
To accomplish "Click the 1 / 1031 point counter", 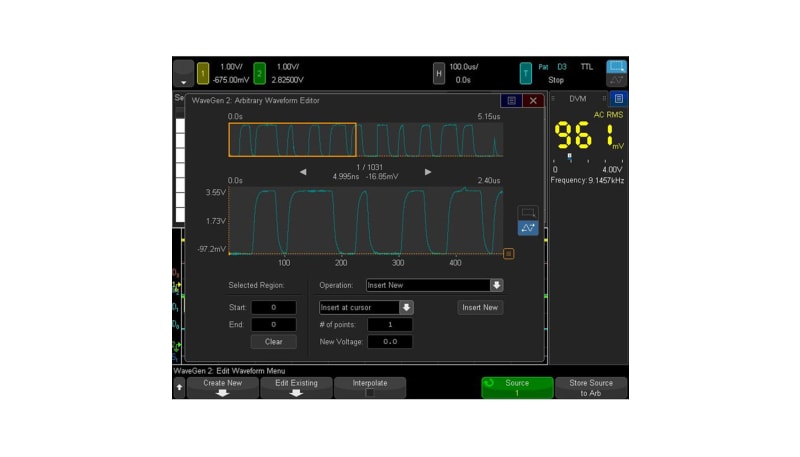I will [x=369, y=167].
